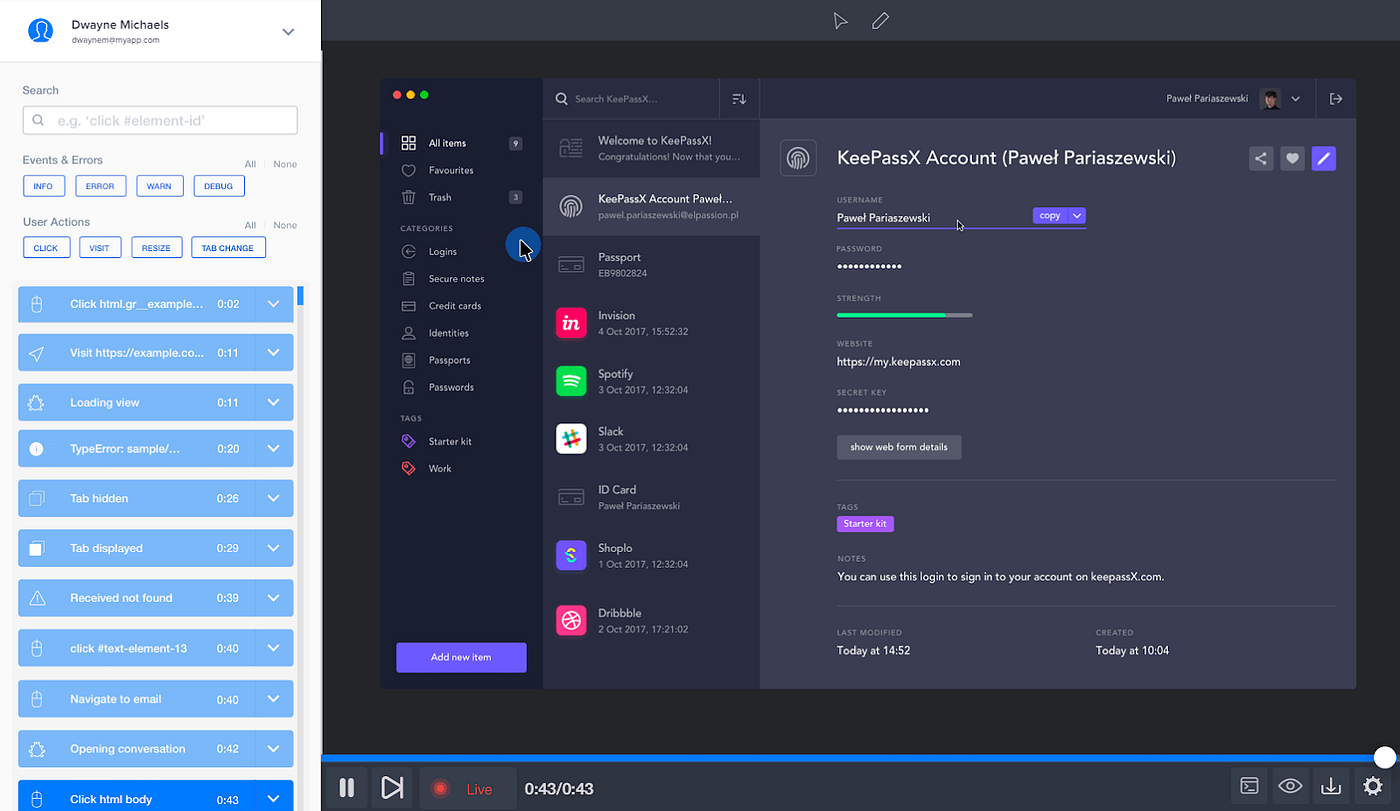Select None for User Actions
The width and height of the screenshot is (1400, 811).
click(285, 225)
